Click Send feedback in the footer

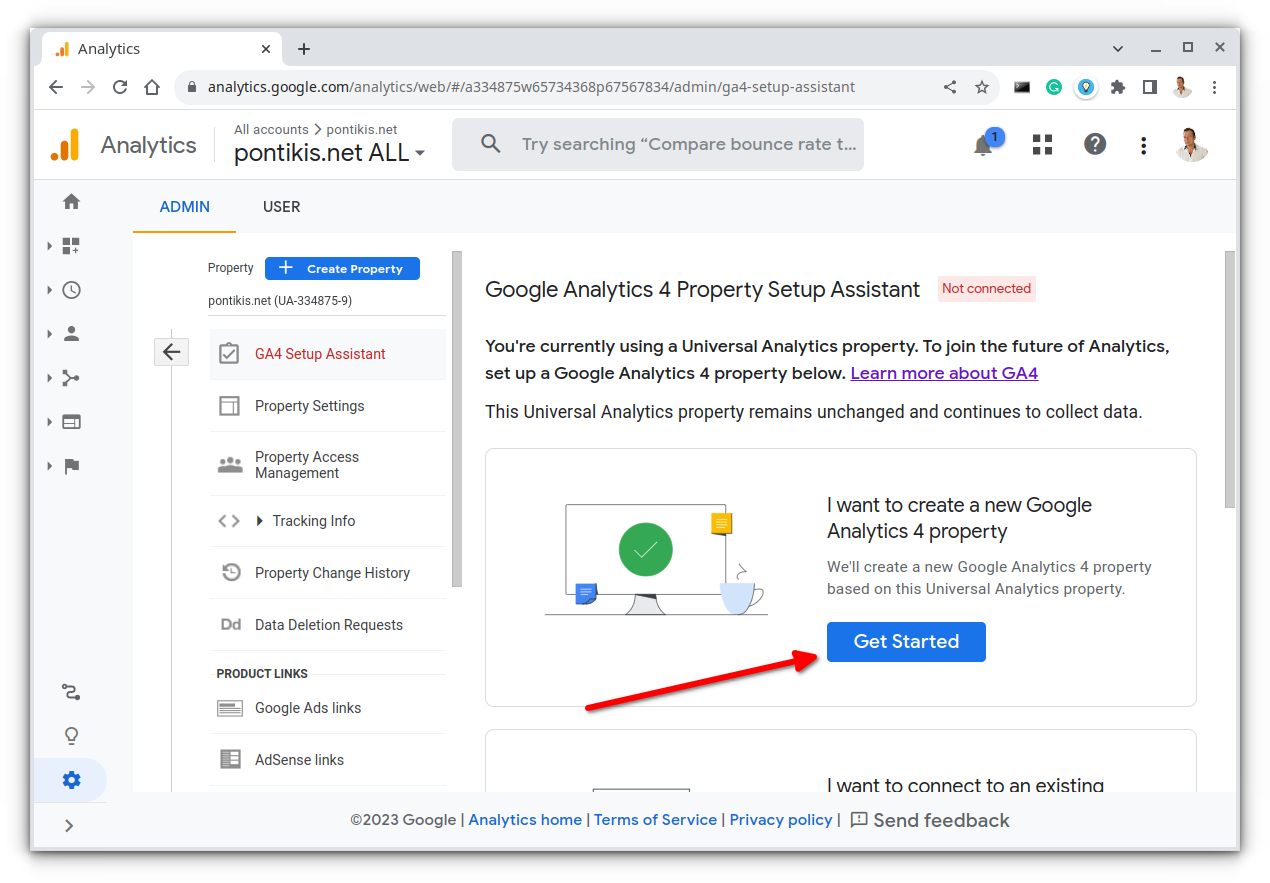[x=930, y=820]
